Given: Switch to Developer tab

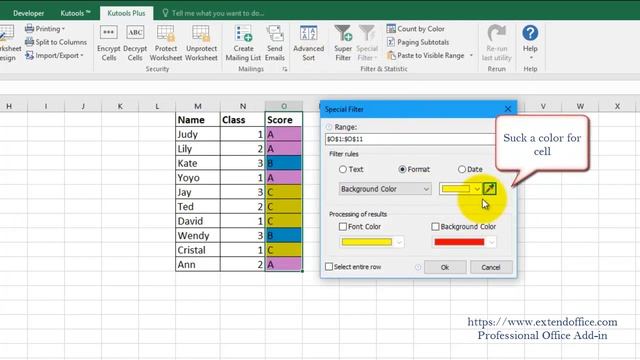Looking at the screenshot, I should [29, 13].
